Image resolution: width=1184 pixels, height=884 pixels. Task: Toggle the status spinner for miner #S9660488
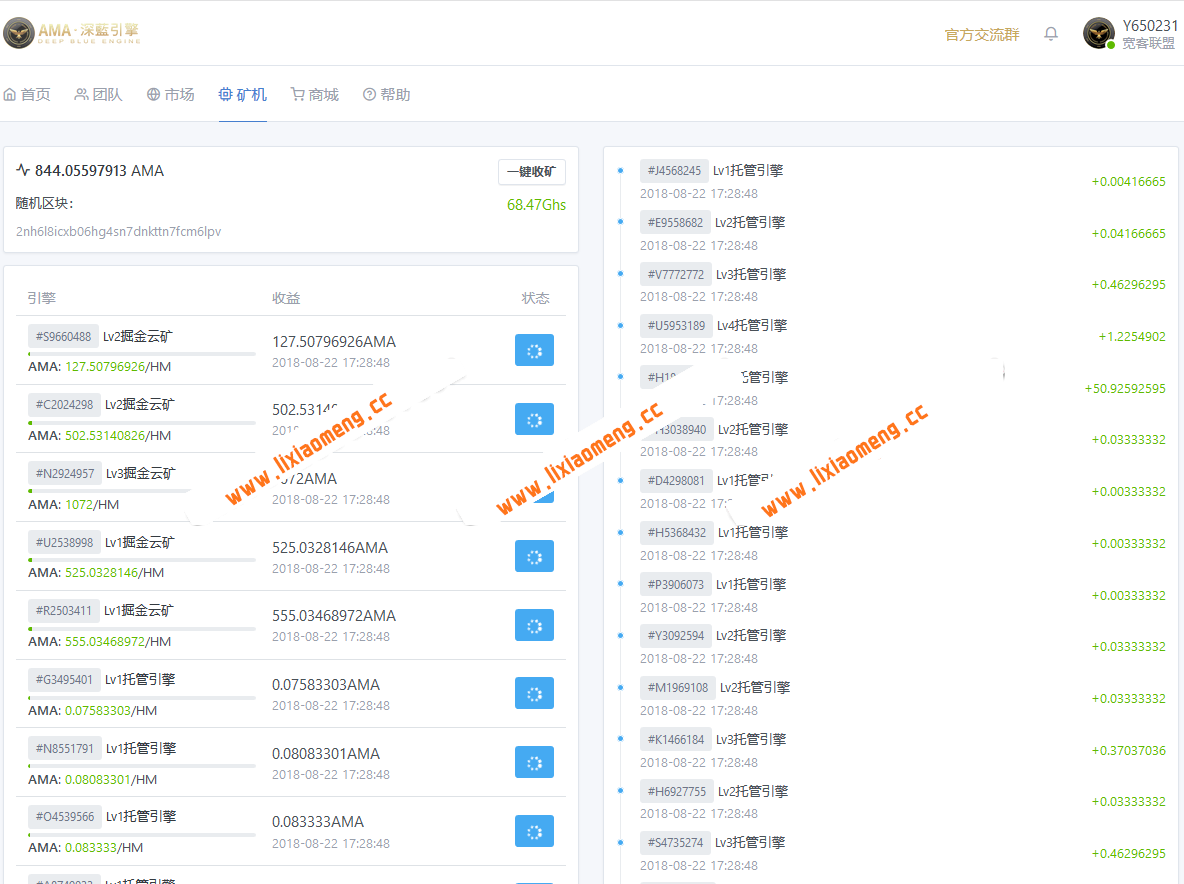534,350
